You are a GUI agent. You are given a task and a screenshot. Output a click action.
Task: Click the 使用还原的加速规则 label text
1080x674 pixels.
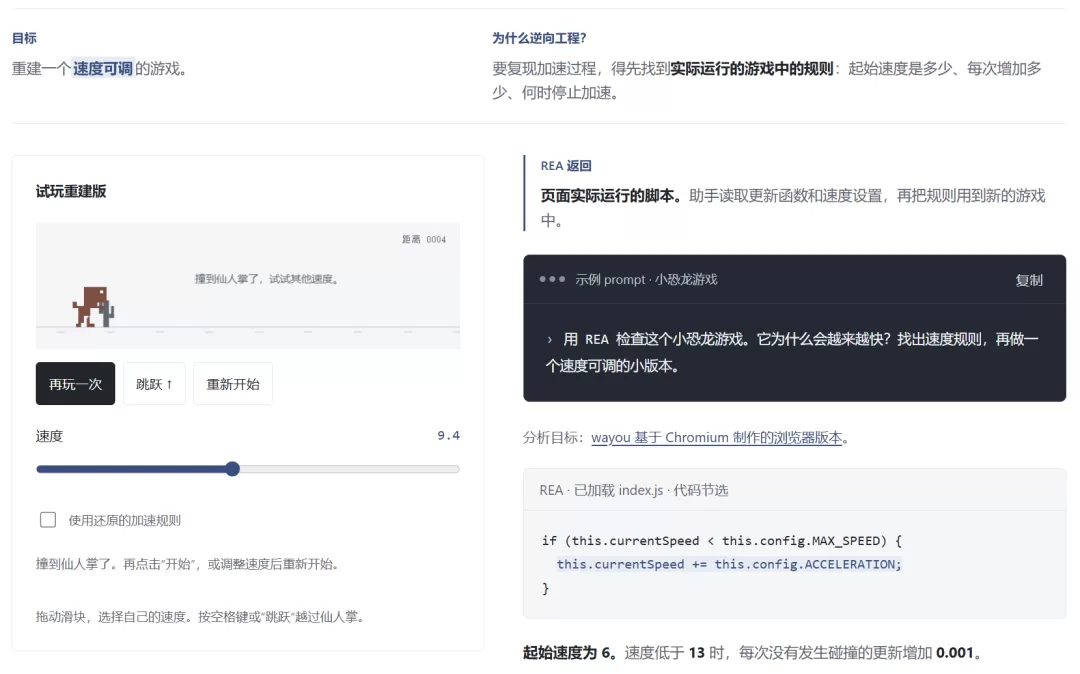coord(125,520)
